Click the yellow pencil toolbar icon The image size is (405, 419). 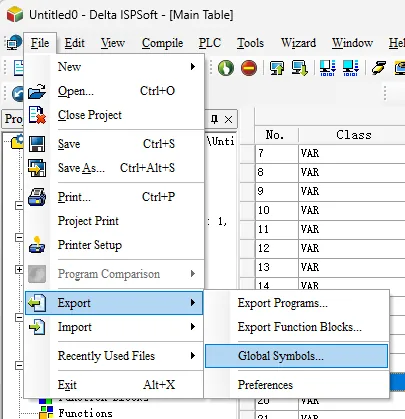tap(379, 68)
